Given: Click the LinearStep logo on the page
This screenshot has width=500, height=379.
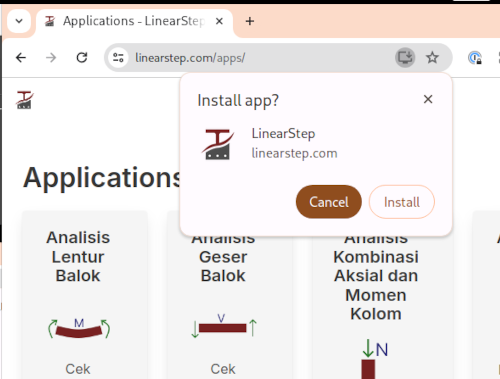Looking at the screenshot, I should click(25, 100).
